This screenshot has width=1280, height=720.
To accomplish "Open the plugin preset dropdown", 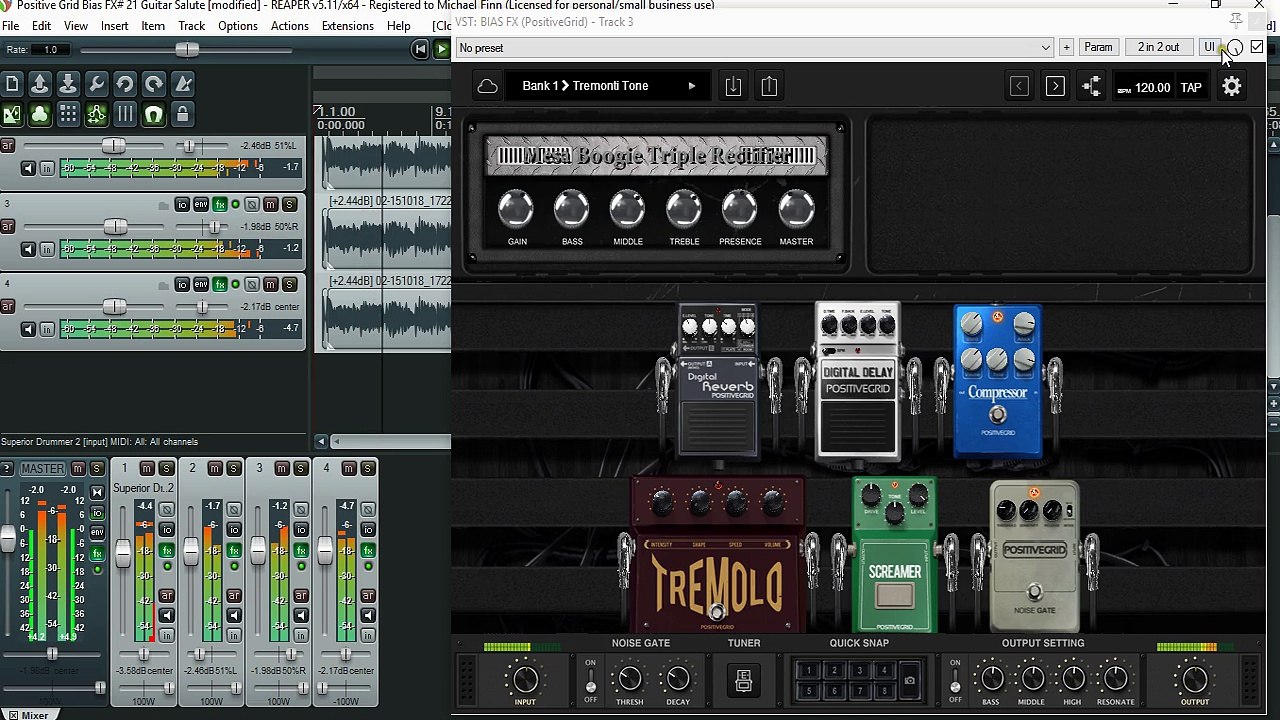I will coord(754,48).
